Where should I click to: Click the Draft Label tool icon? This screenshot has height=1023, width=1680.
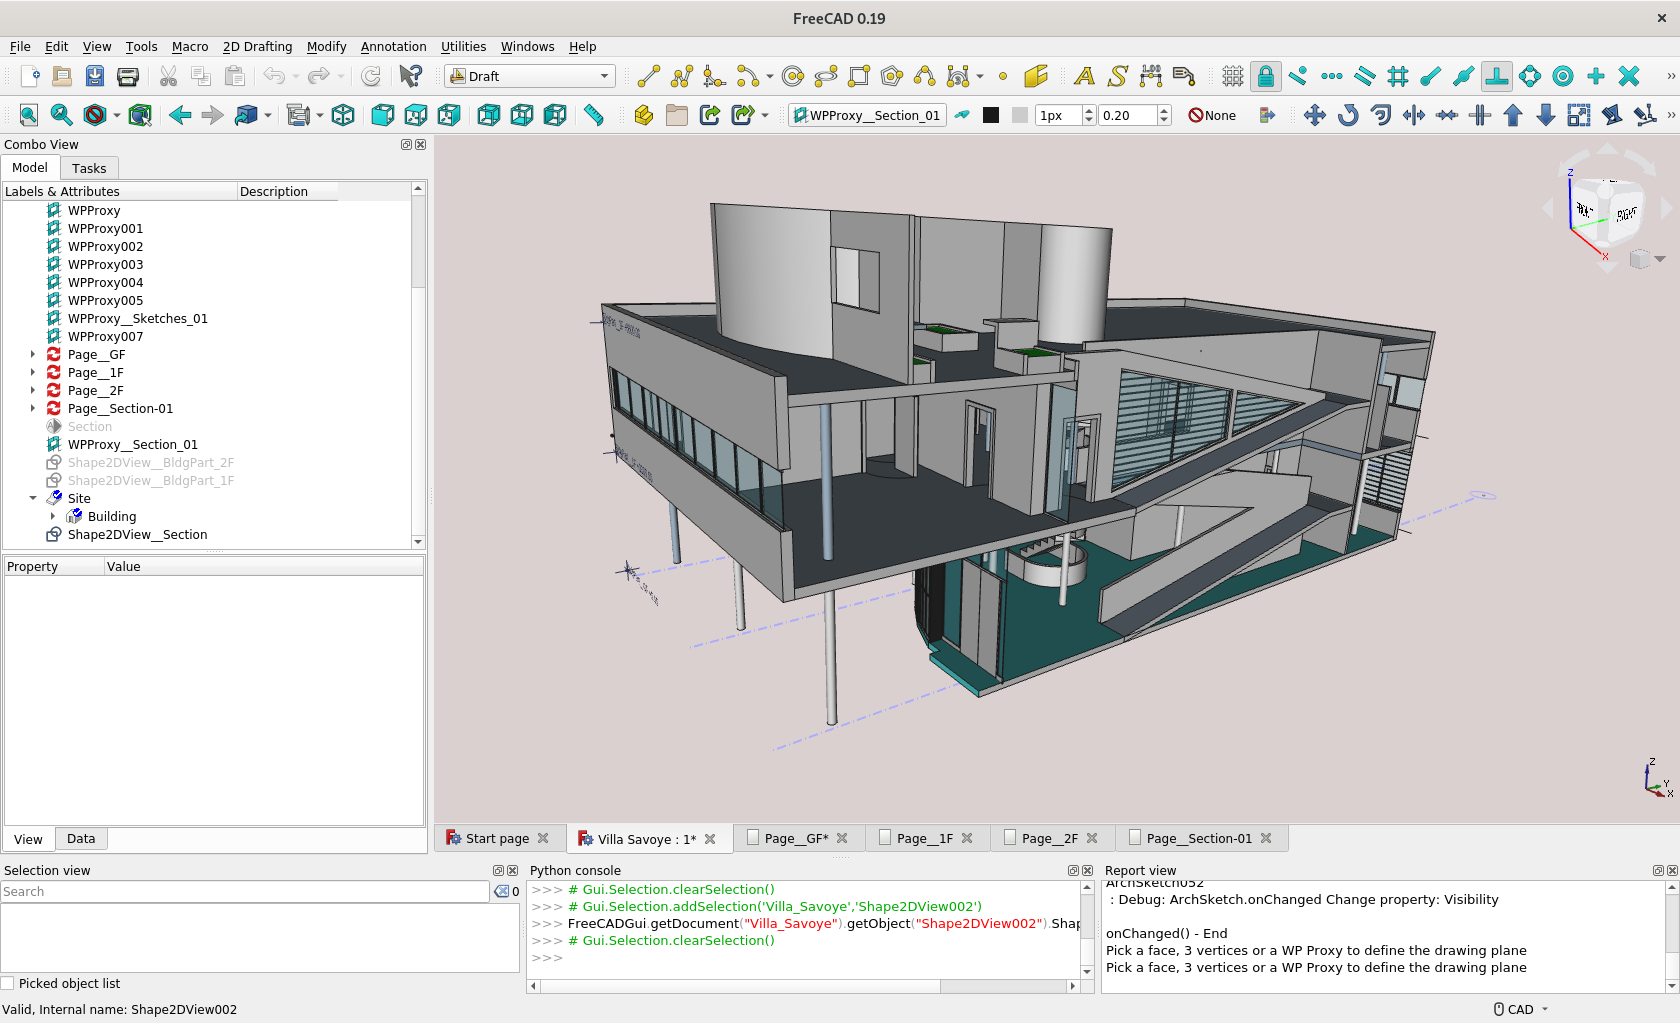(1184, 76)
